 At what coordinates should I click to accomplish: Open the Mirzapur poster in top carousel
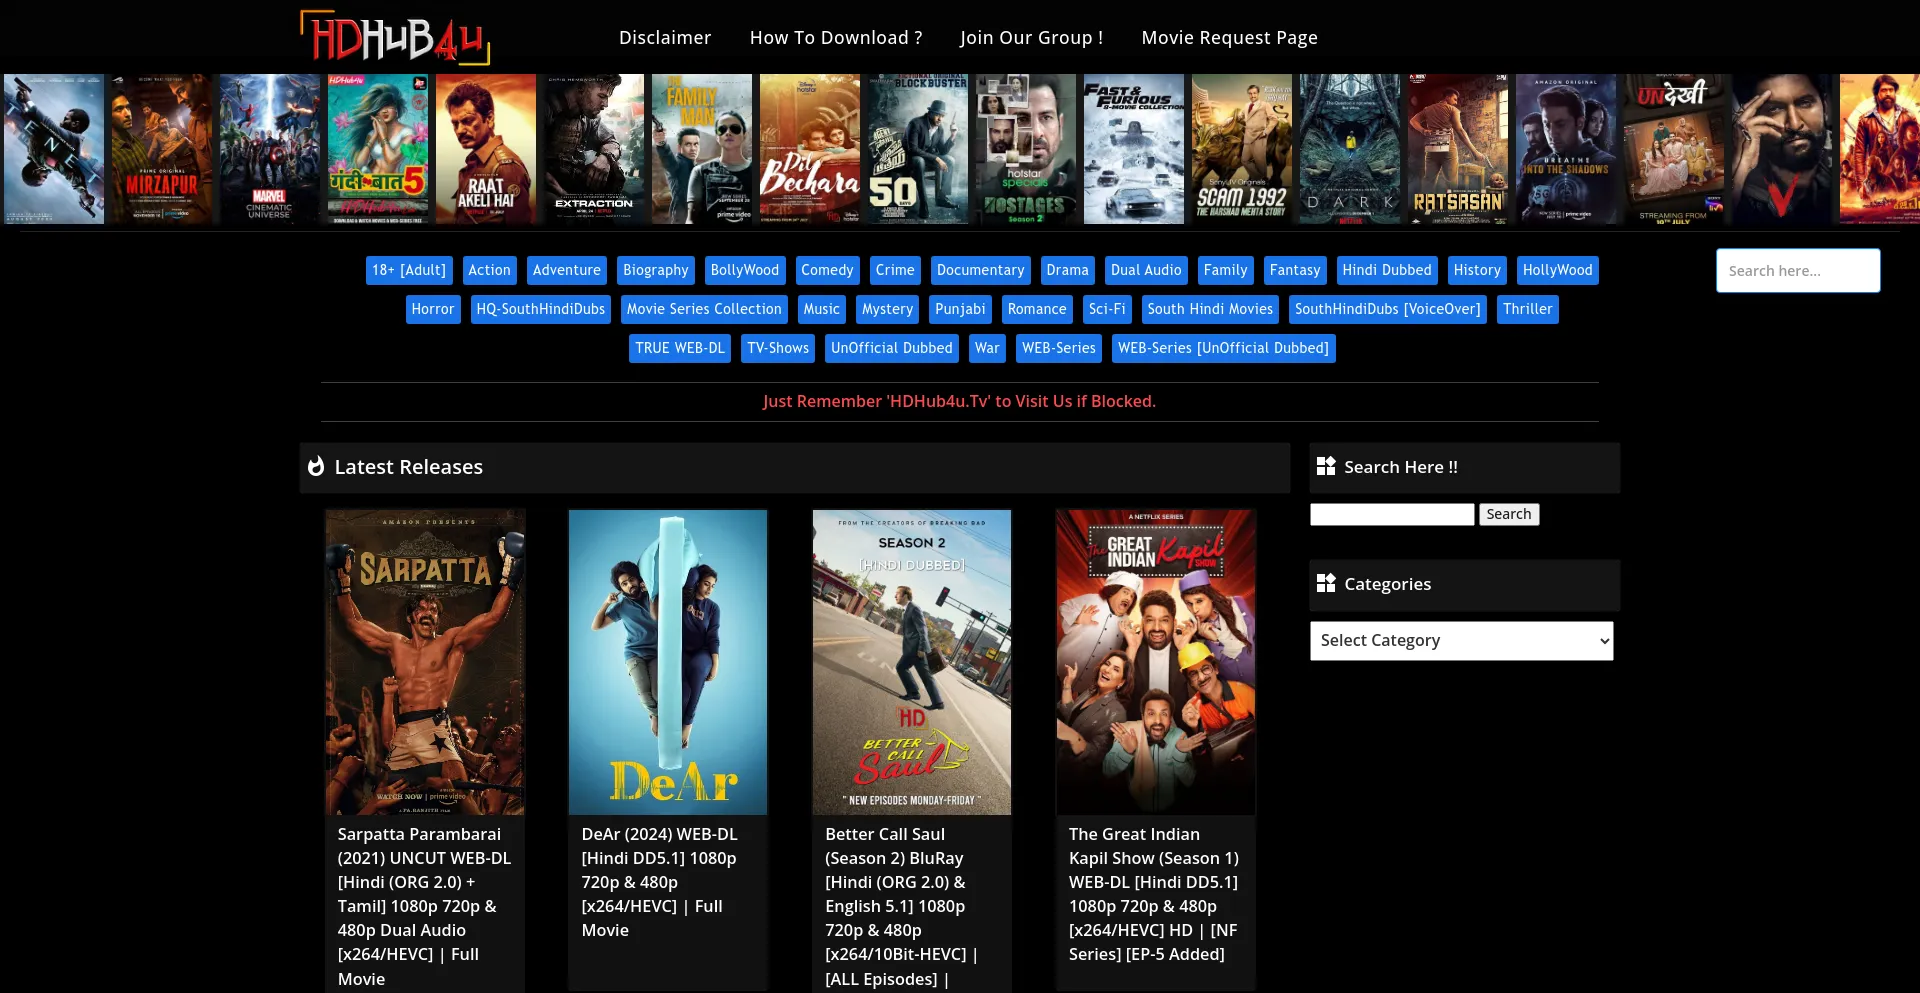[162, 149]
